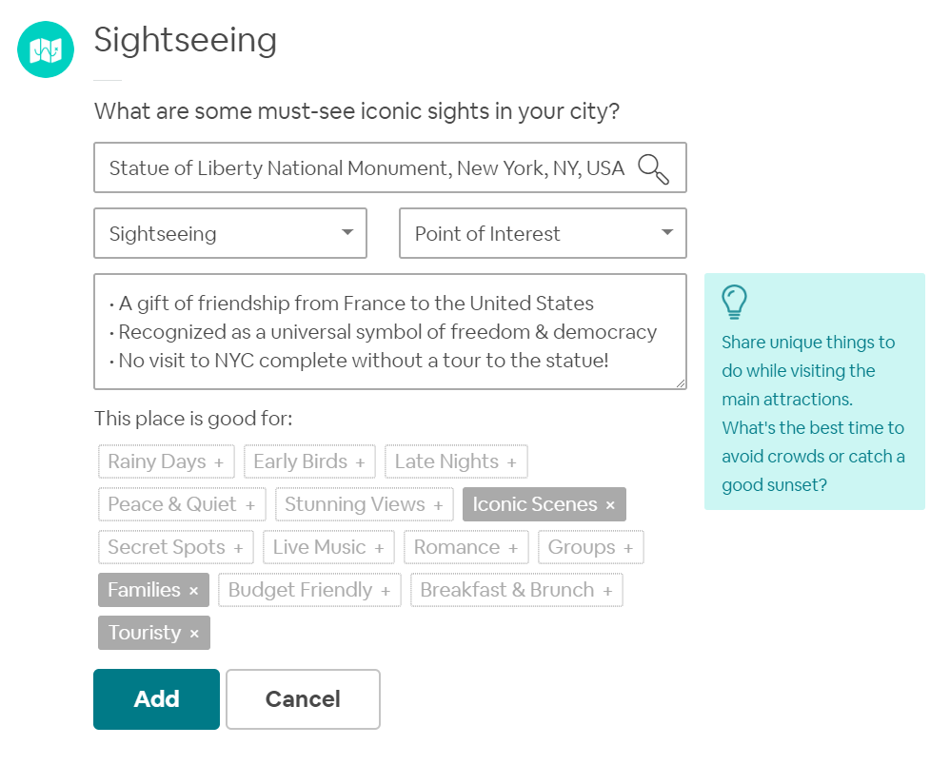Image resolution: width=950 pixels, height=765 pixels.
Task: Click into the description text area
Action: [x=390, y=331]
